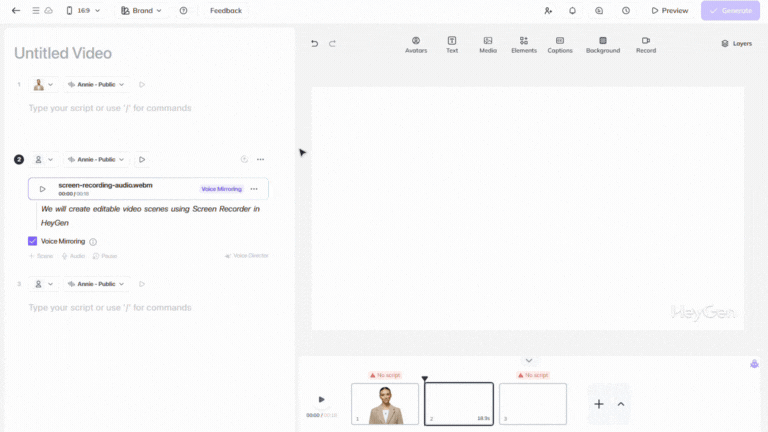The height and width of the screenshot is (432, 768).
Task: Open scene 2 more options menu
Action: pyautogui.click(x=261, y=159)
